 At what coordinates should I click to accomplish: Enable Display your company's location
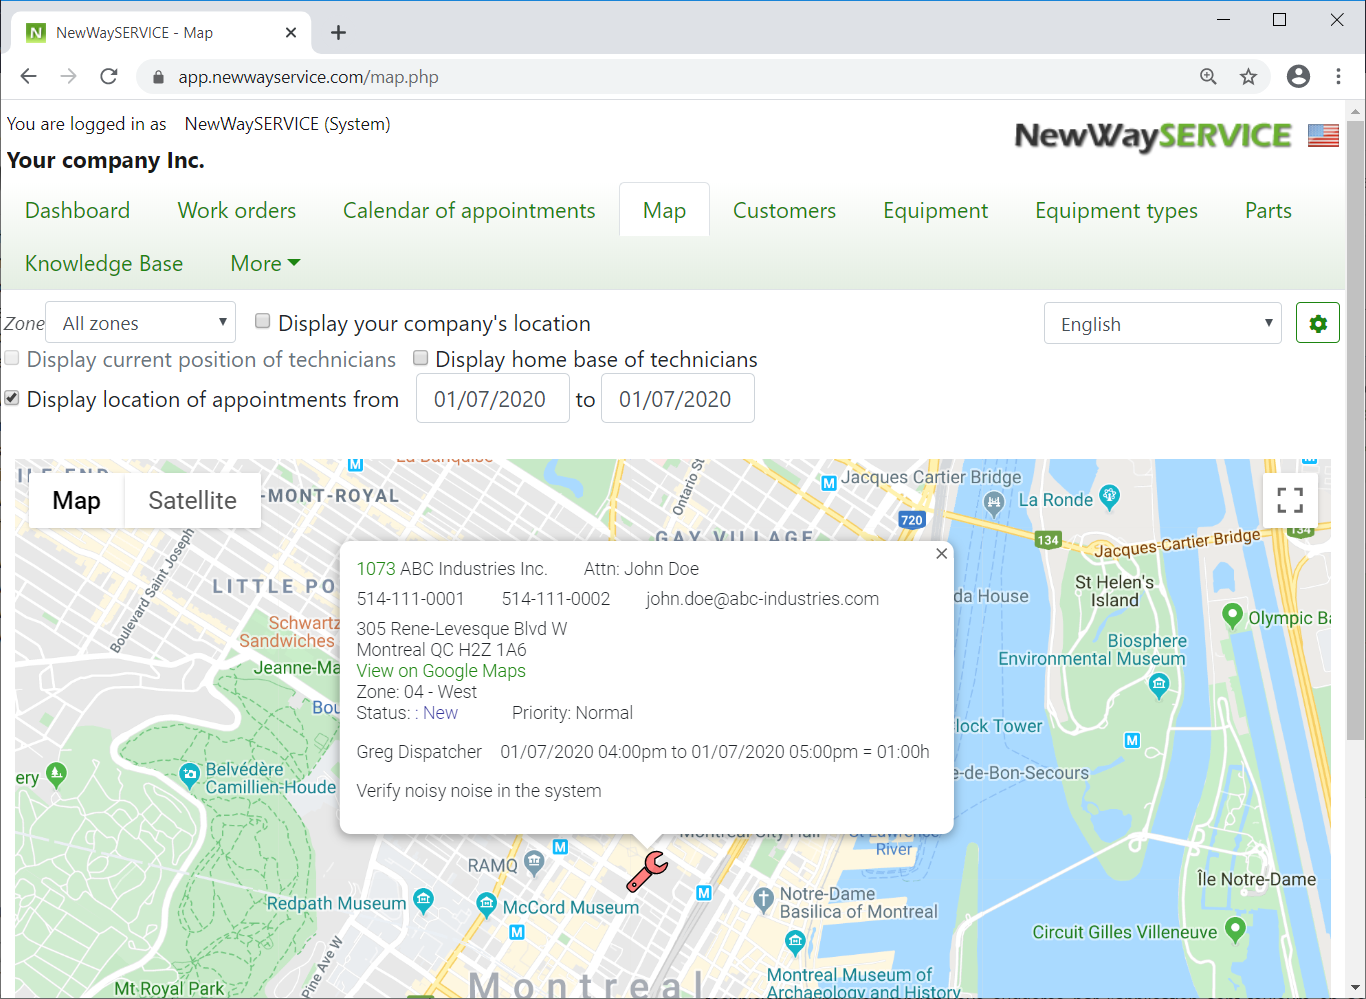click(x=262, y=320)
